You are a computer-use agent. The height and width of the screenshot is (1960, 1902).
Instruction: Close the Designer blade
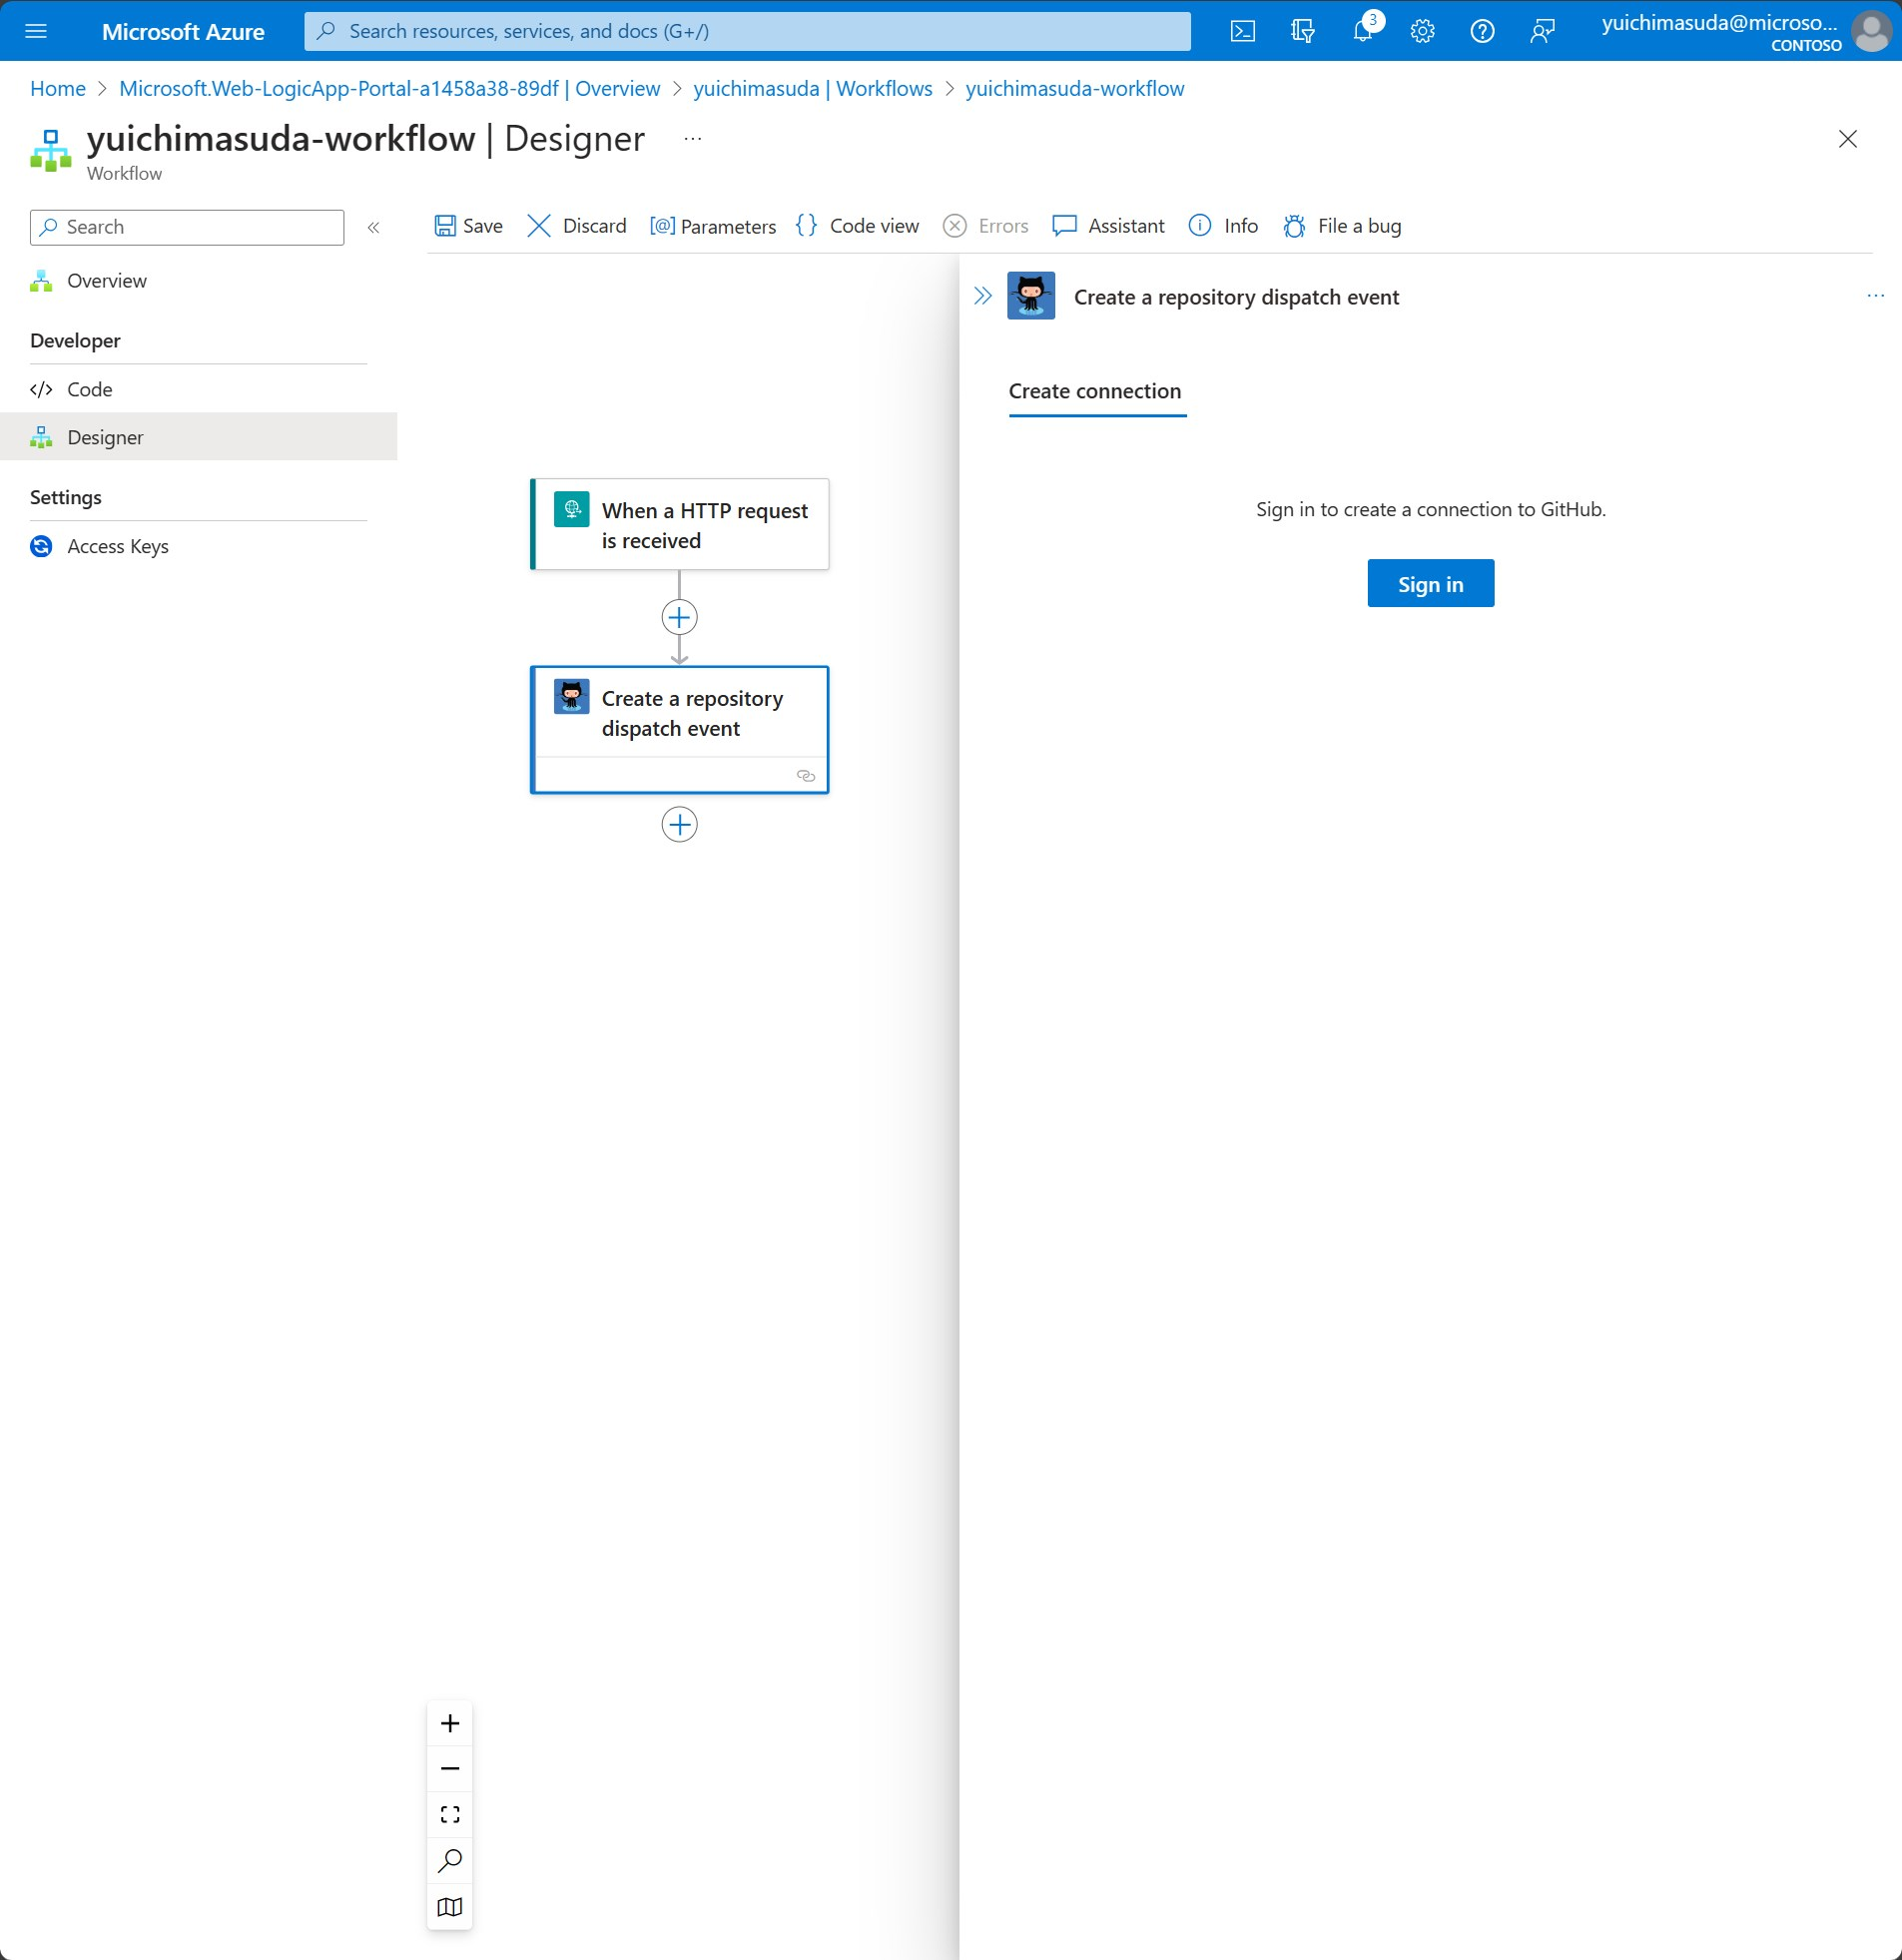point(1848,139)
